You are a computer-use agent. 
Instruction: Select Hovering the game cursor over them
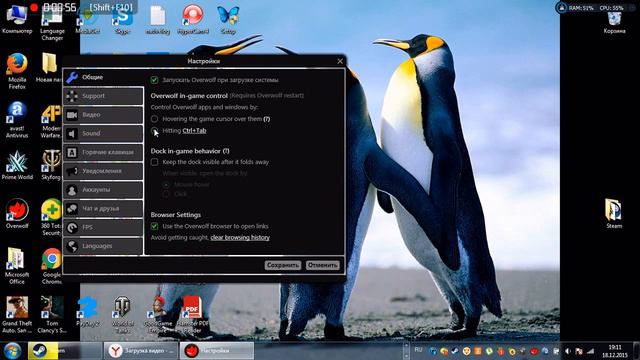[154, 119]
